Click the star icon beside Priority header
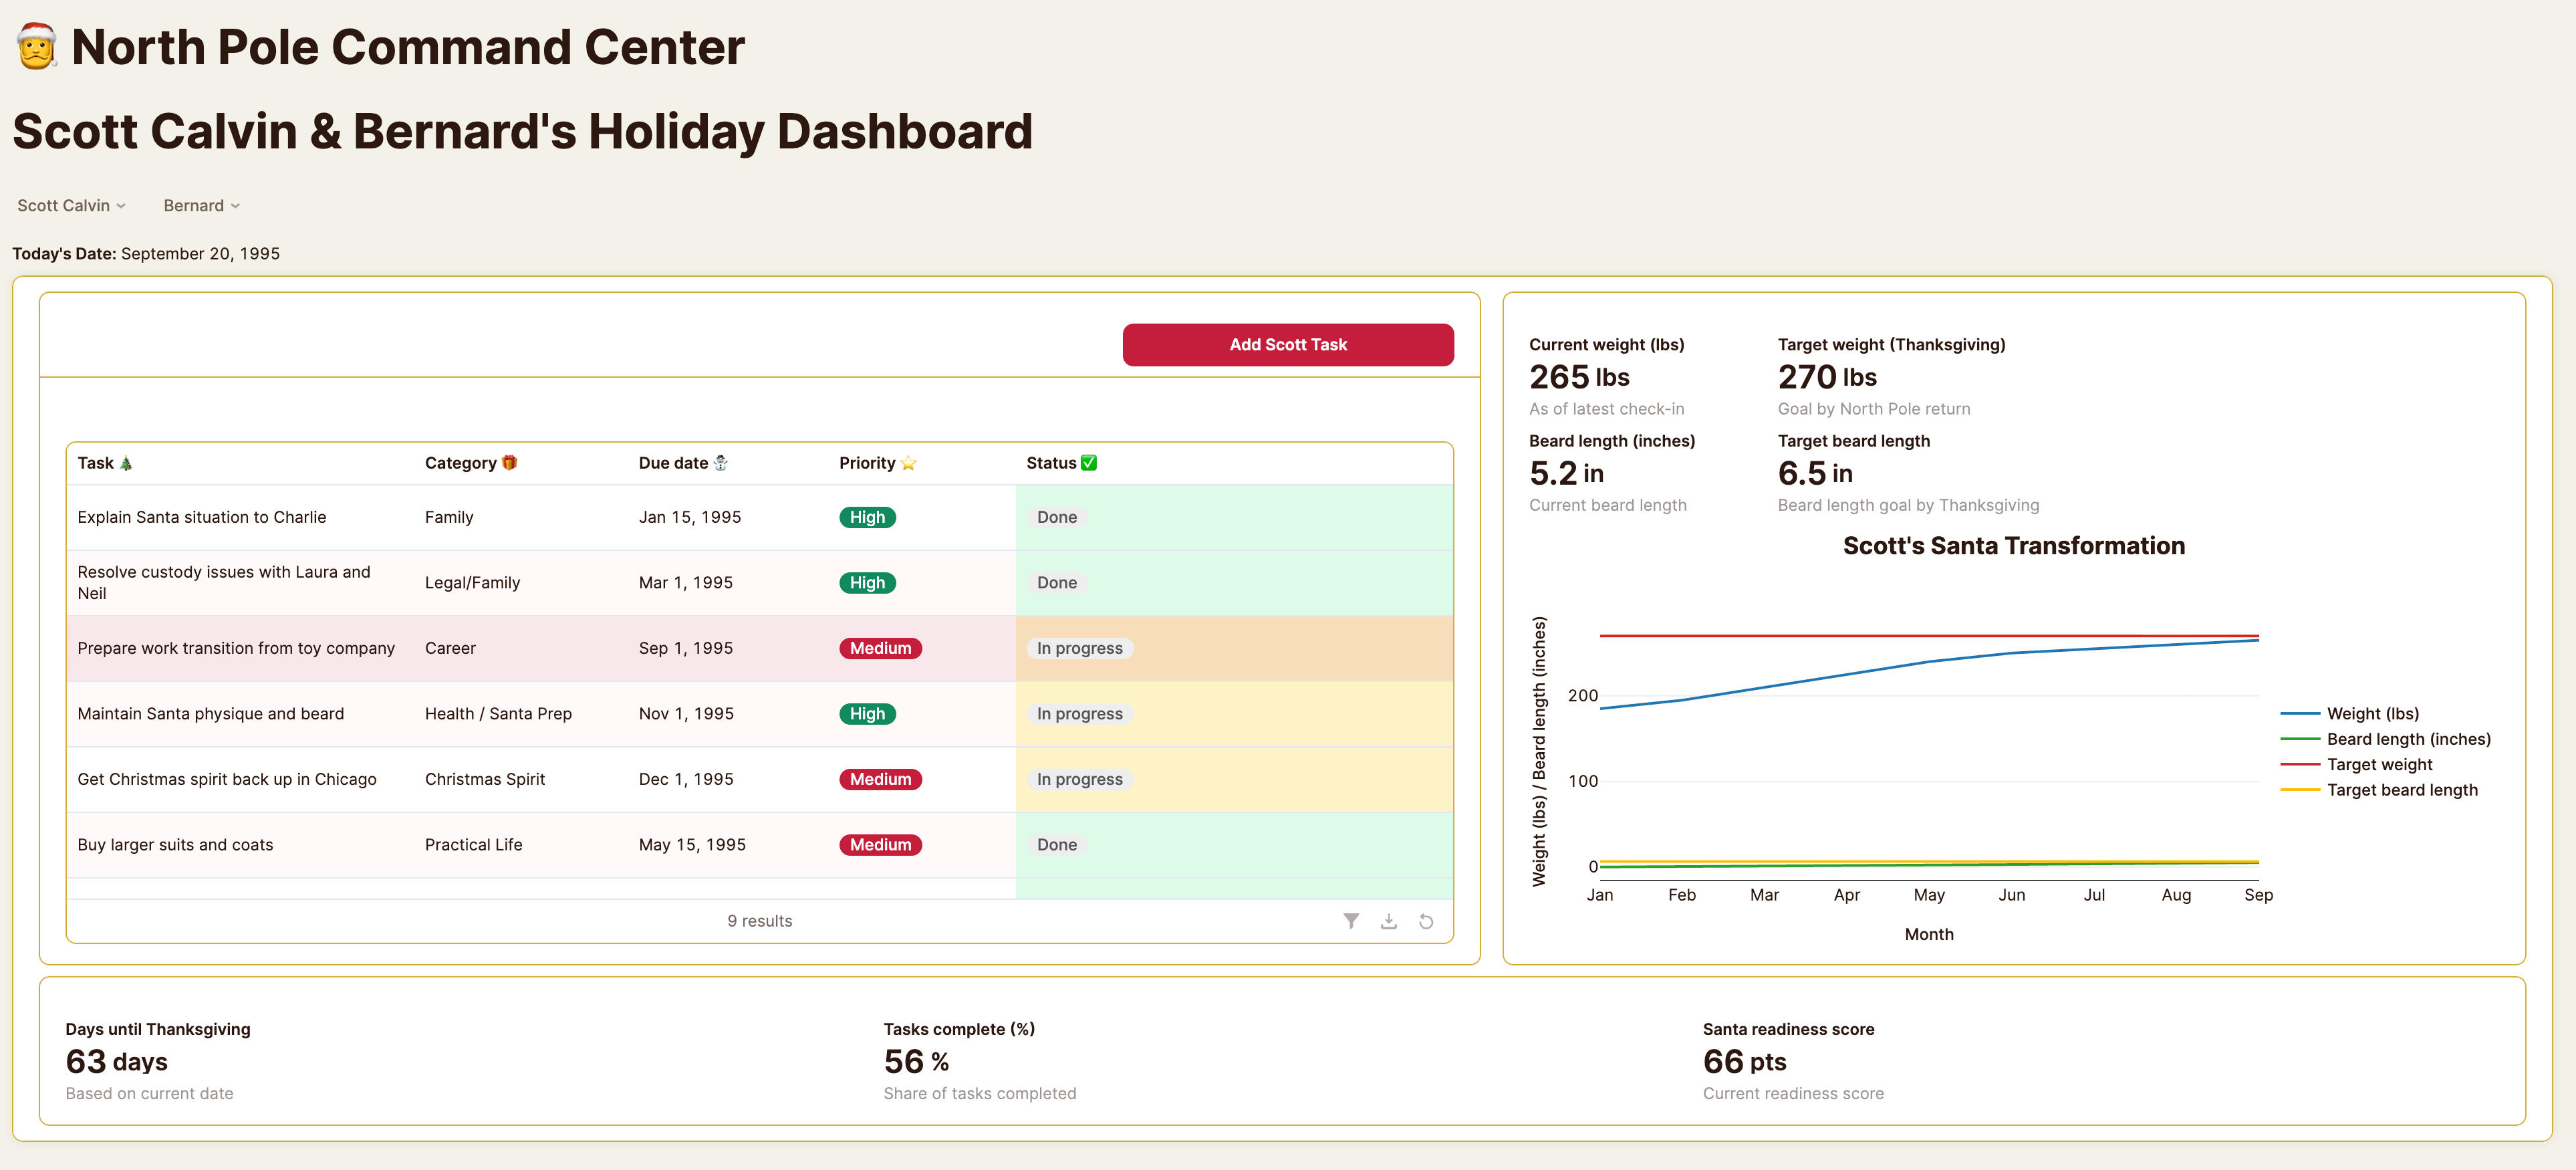The width and height of the screenshot is (2576, 1170). pos(908,463)
